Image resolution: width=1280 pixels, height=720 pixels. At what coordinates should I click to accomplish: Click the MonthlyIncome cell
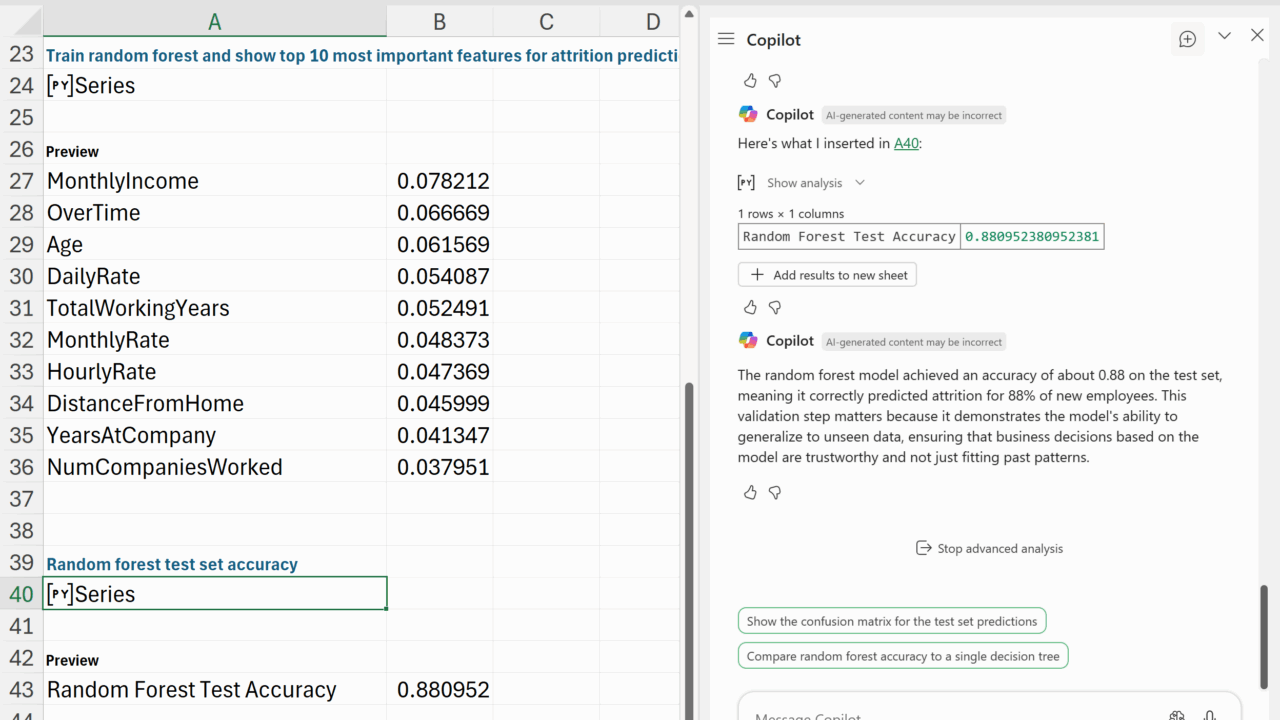214,181
